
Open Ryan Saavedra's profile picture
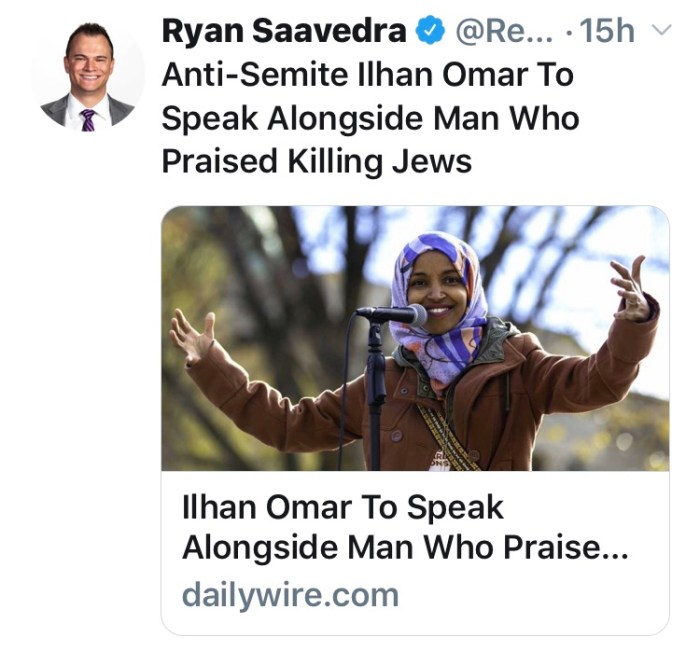(87, 77)
